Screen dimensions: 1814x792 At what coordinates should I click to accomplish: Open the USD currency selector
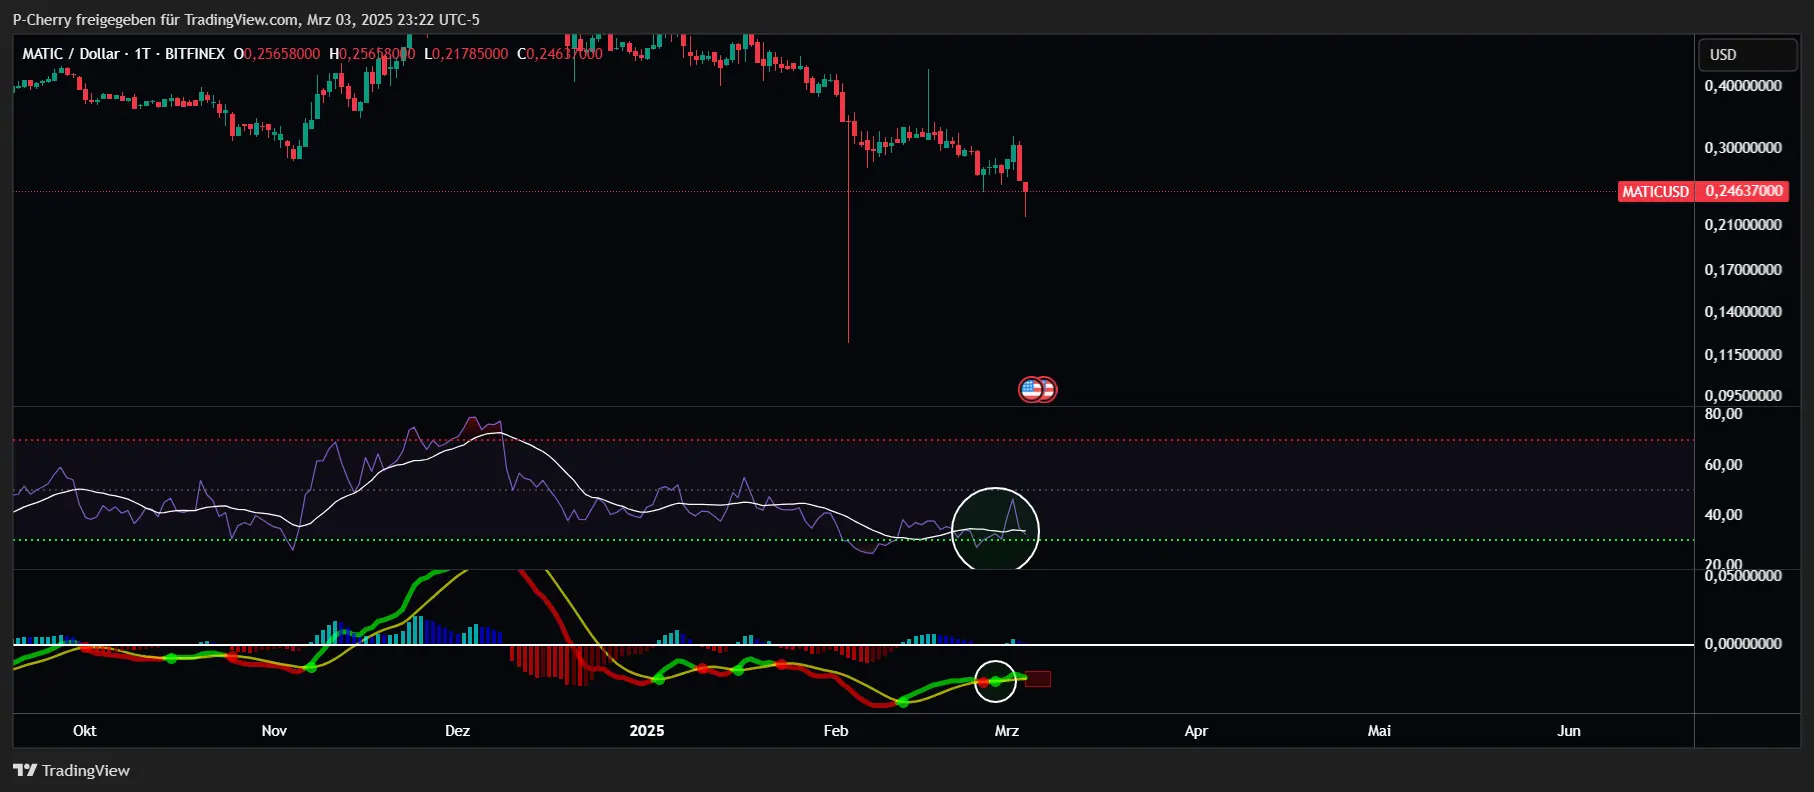point(1747,54)
